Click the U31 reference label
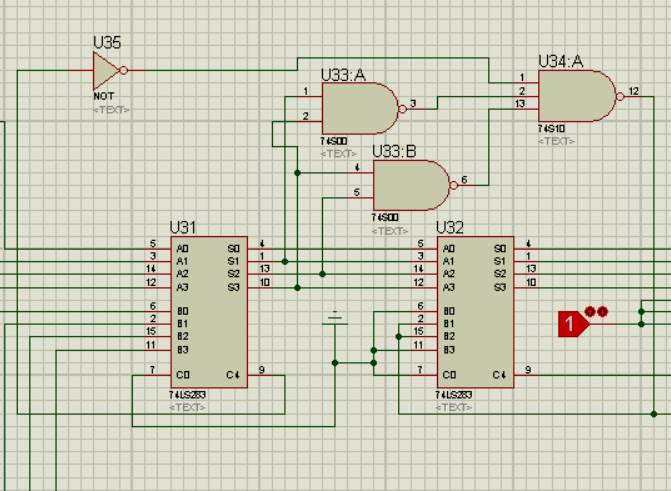The height and width of the screenshot is (491, 671). pos(183,227)
